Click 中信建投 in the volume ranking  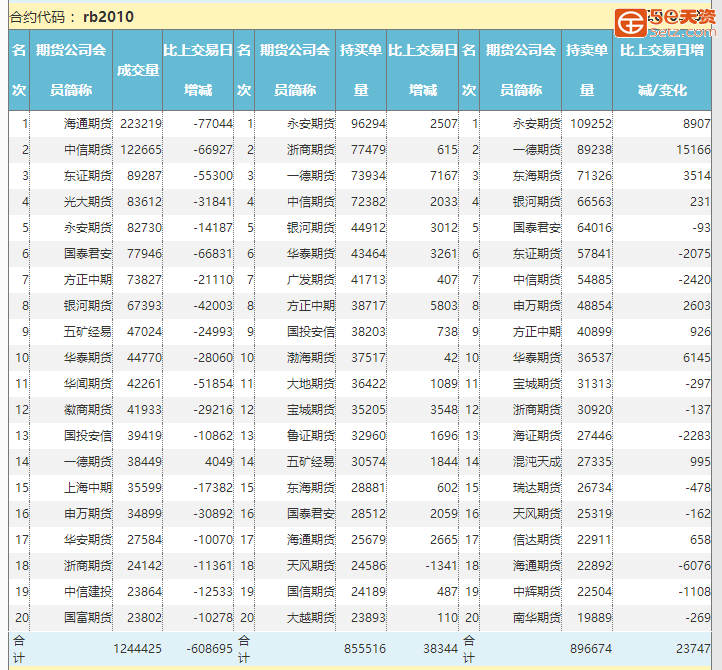(x=88, y=590)
